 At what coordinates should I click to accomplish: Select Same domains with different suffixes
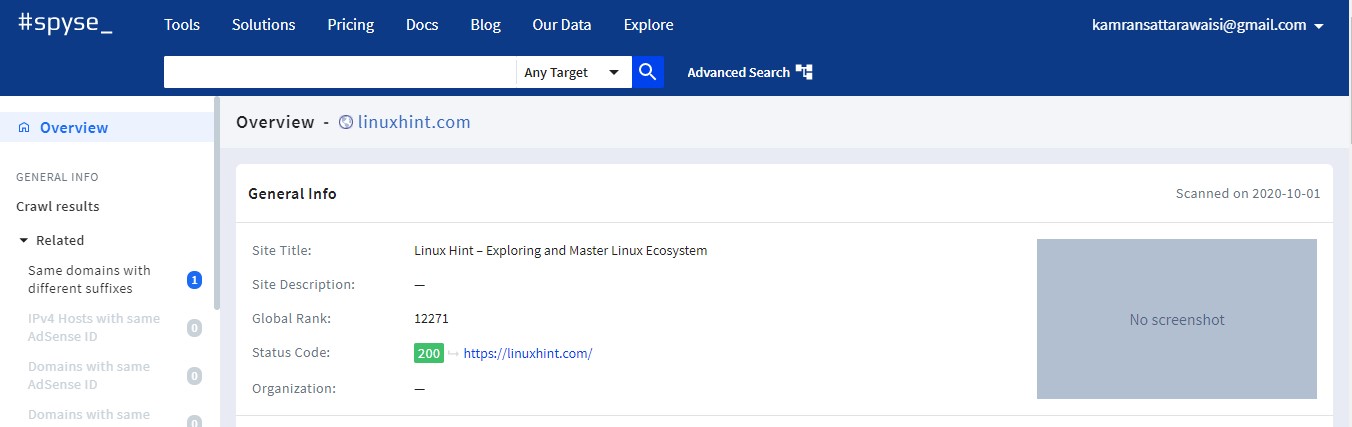(89, 279)
